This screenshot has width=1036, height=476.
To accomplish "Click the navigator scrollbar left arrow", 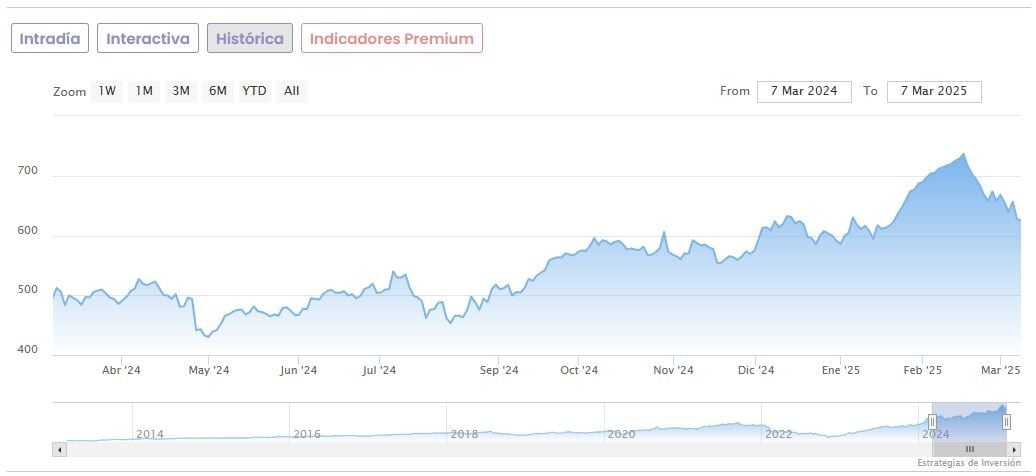I will 59,450.
